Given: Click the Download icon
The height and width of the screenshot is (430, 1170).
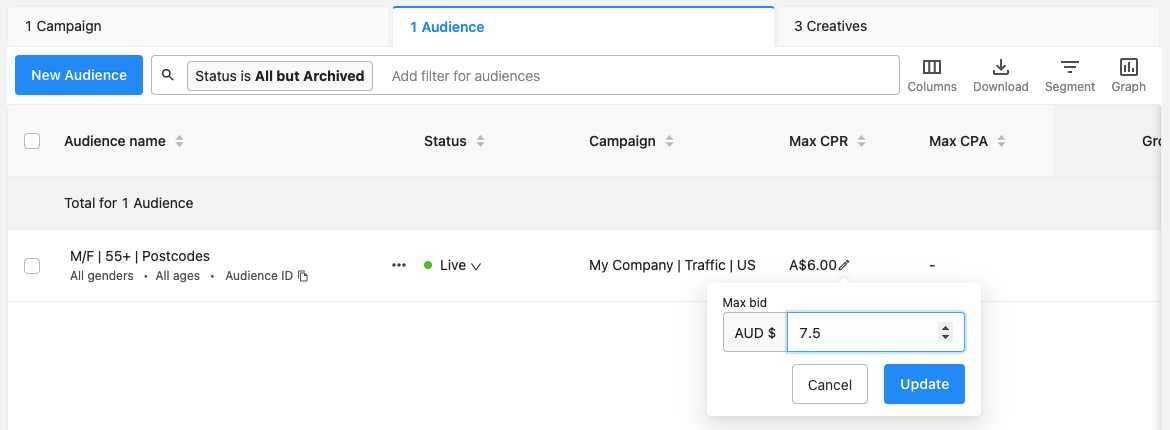Looking at the screenshot, I should (1001, 68).
